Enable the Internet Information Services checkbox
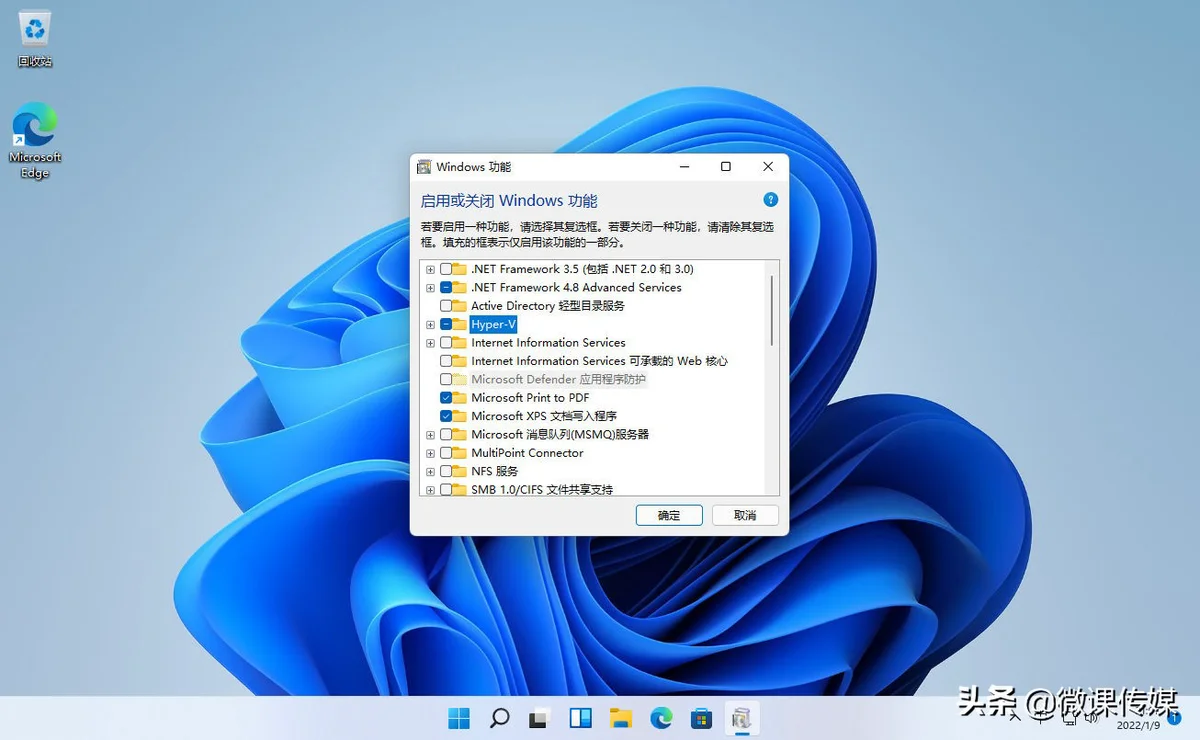The height and width of the screenshot is (740, 1200). (x=446, y=343)
